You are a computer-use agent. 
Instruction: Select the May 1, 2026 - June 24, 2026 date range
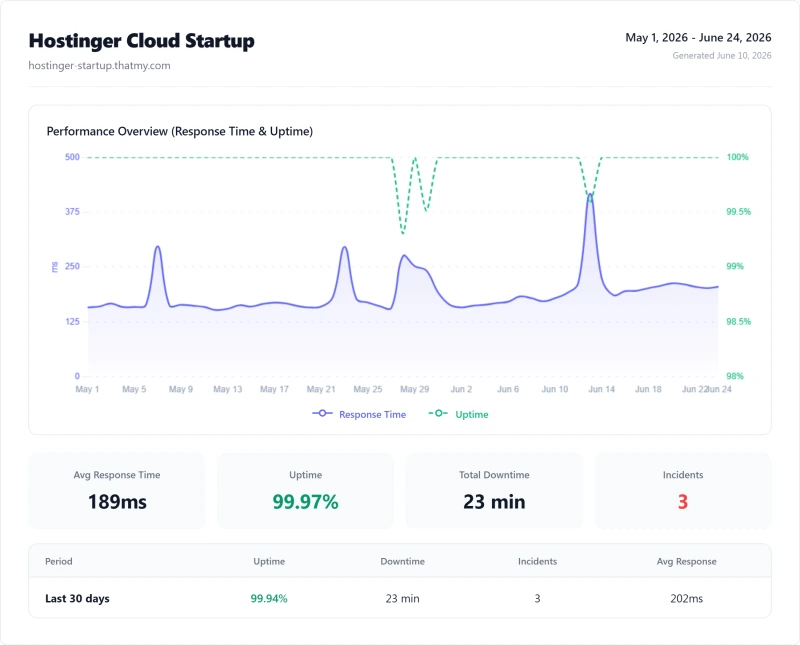698,37
